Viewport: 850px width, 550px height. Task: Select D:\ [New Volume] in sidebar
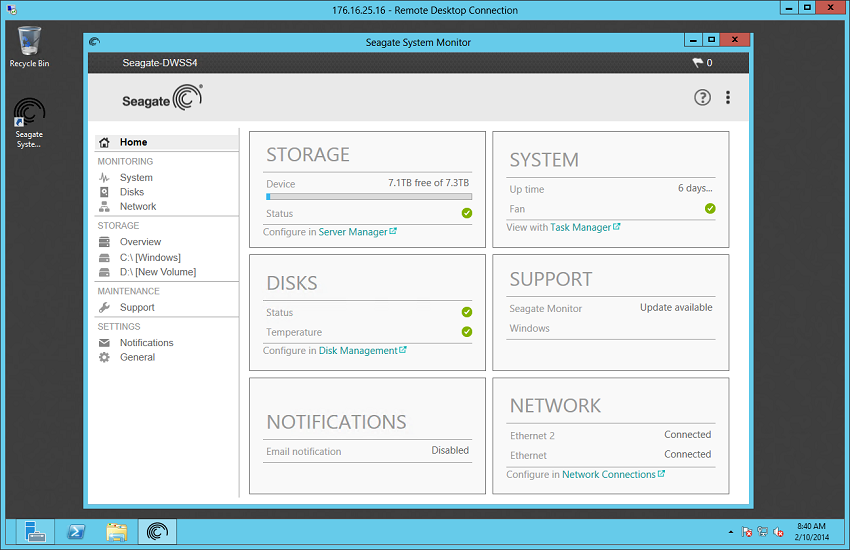[x=158, y=272]
